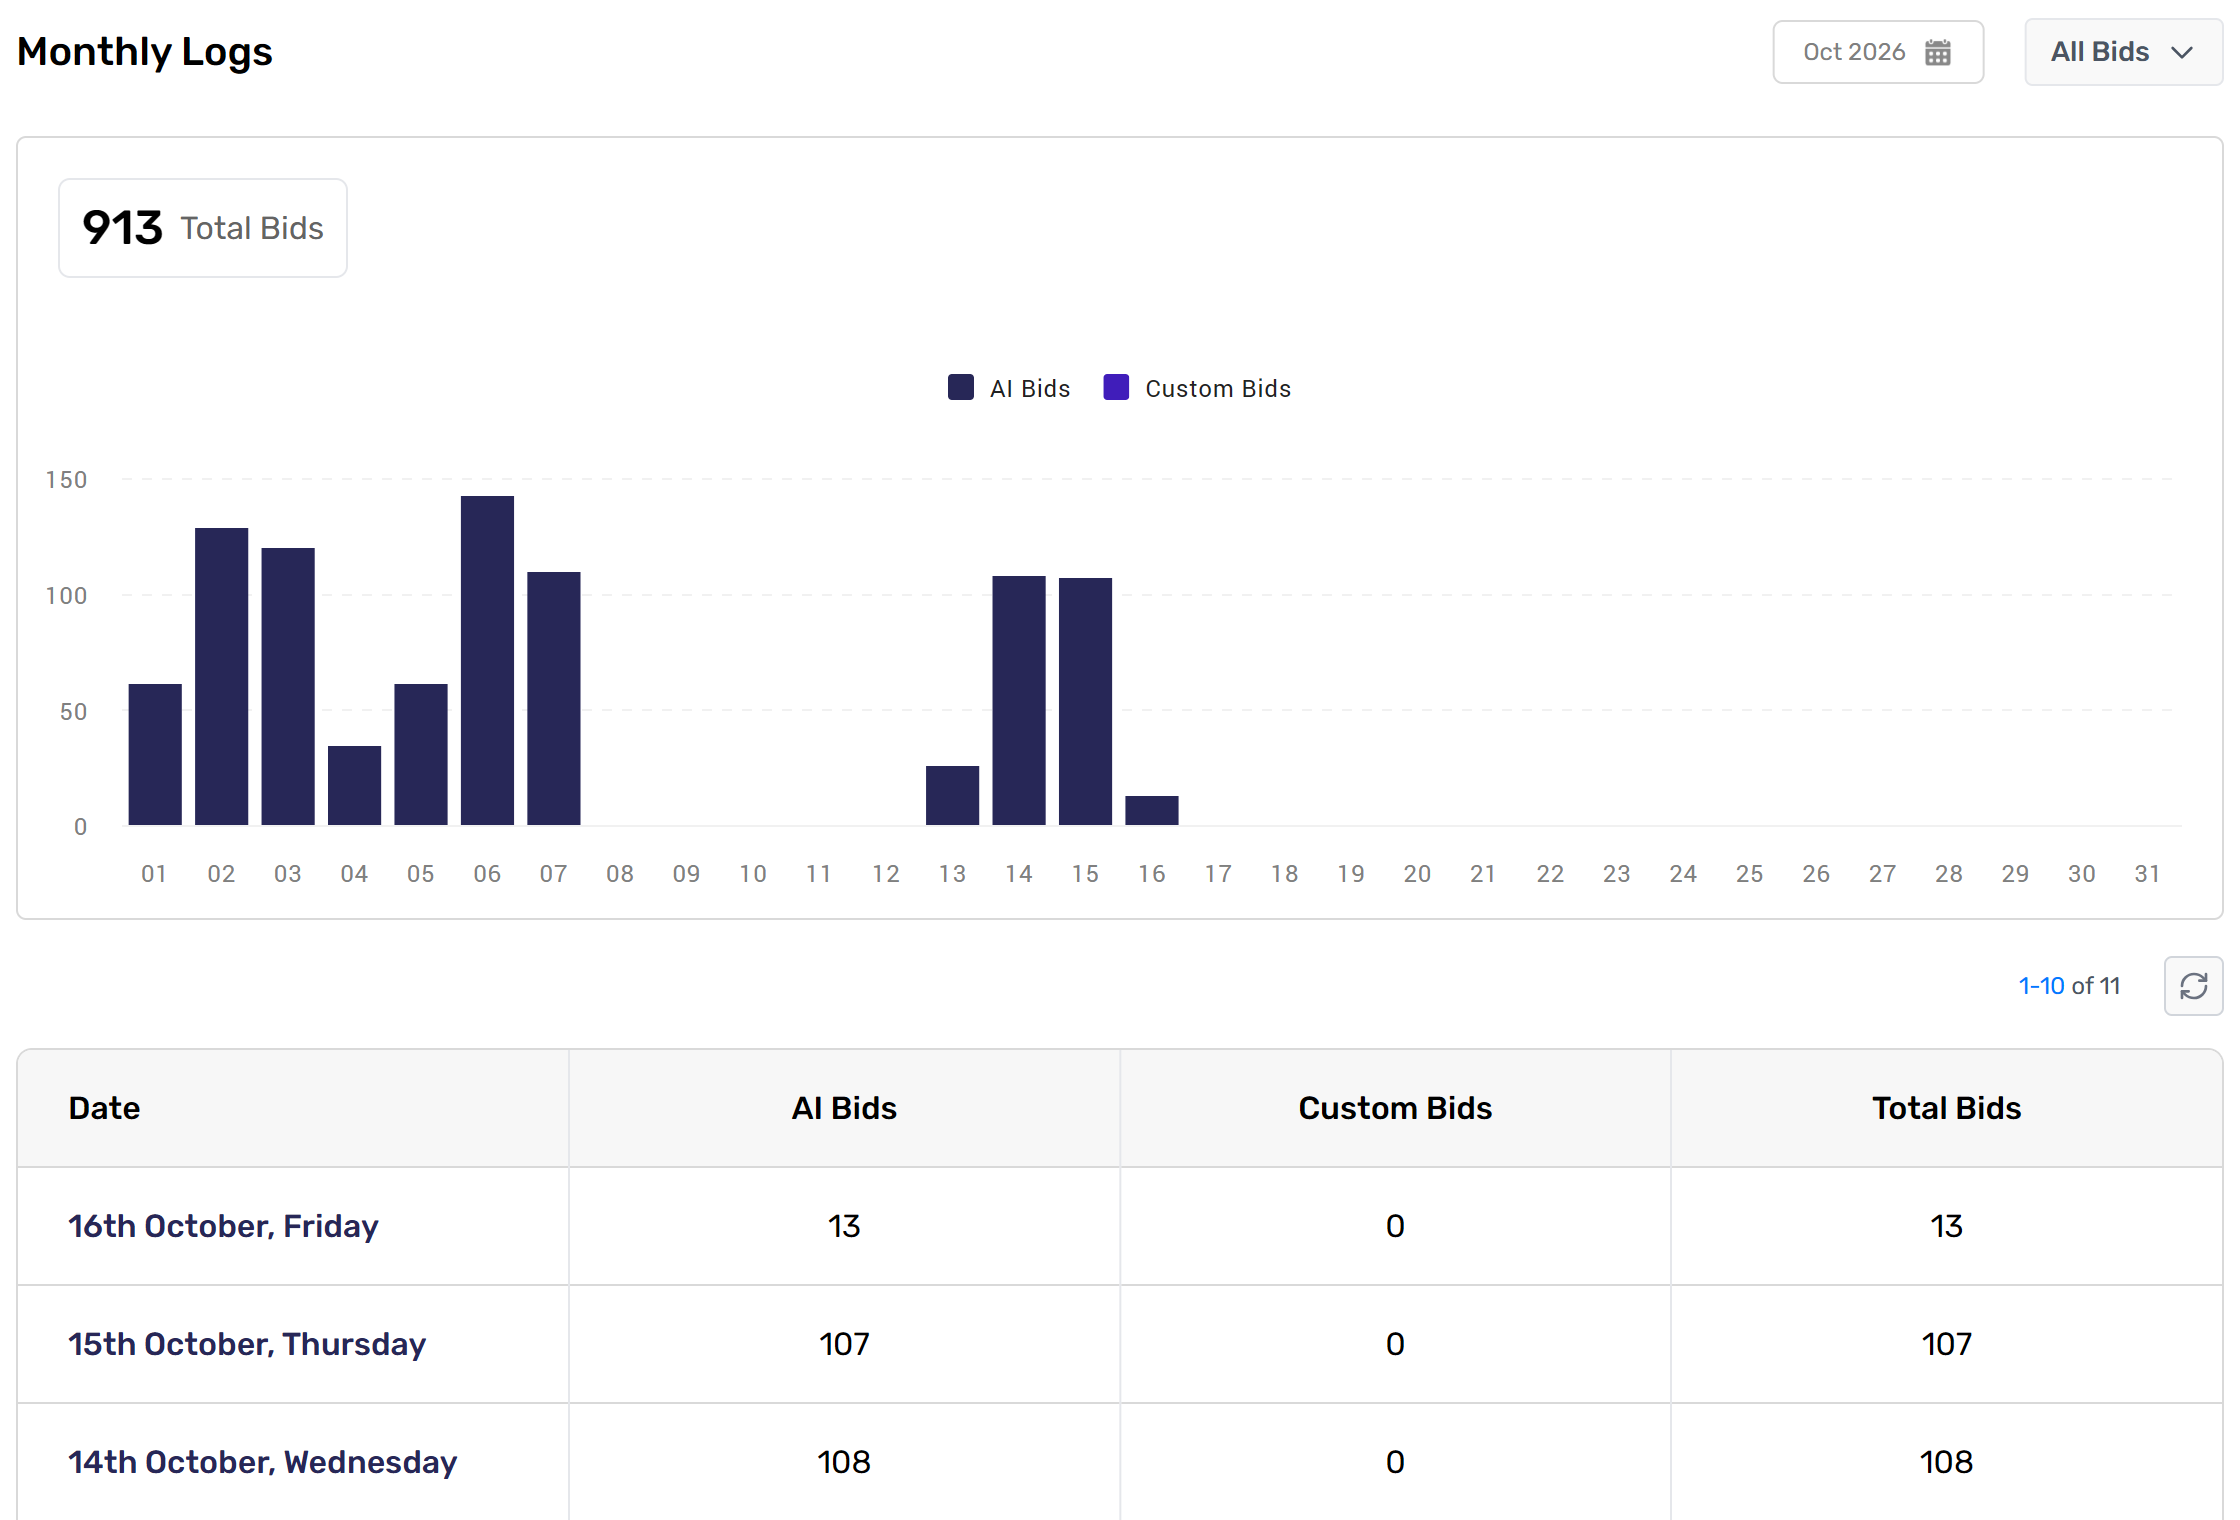Open the 14th October, Wednesday log
Image resolution: width=2240 pixels, height=1520 pixels.
tap(263, 1462)
